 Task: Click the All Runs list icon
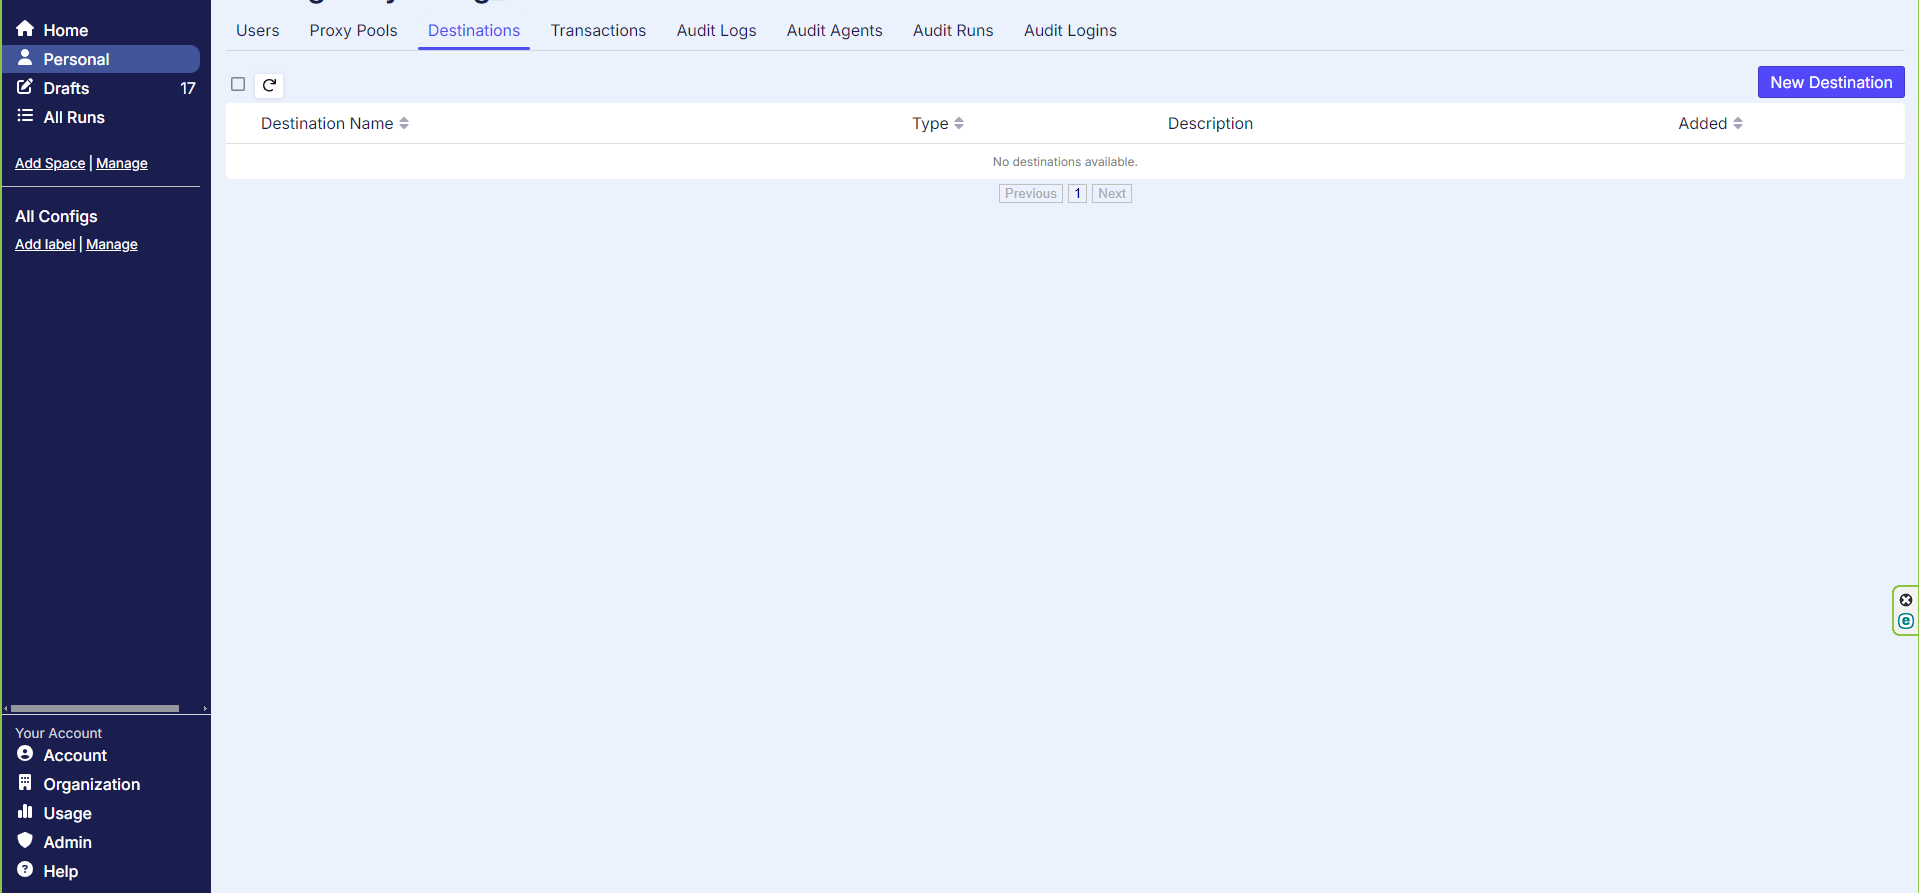pyautogui.click(x=25, y=116)
